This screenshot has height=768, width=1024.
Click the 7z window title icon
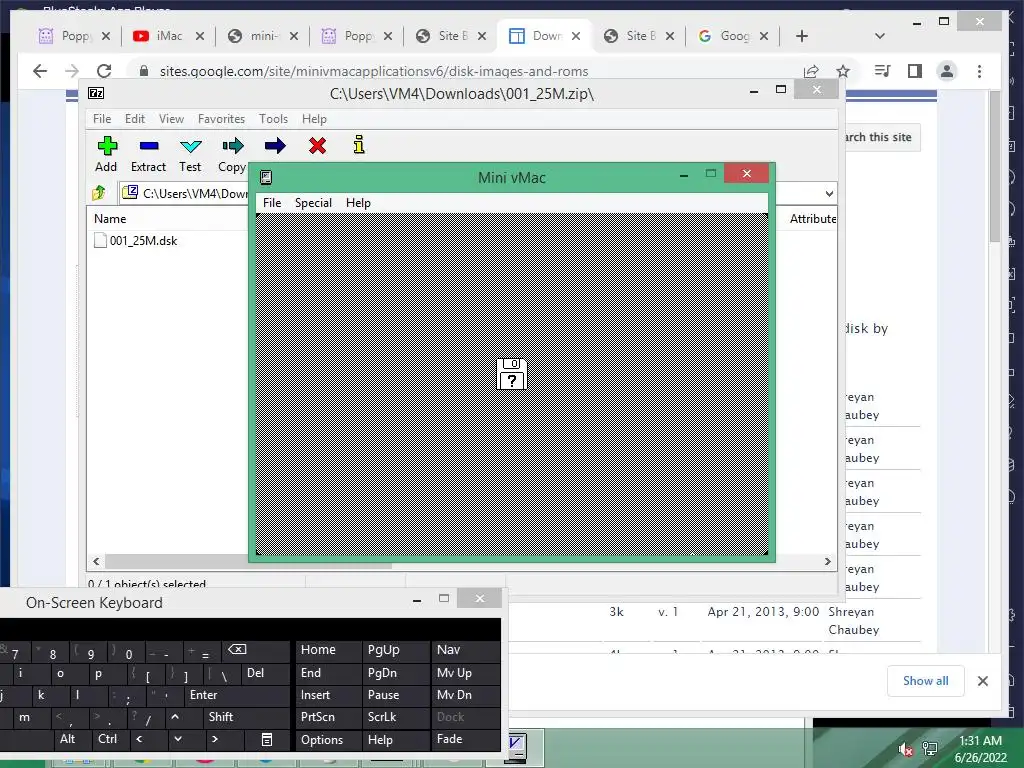click(x=96, y=93)
